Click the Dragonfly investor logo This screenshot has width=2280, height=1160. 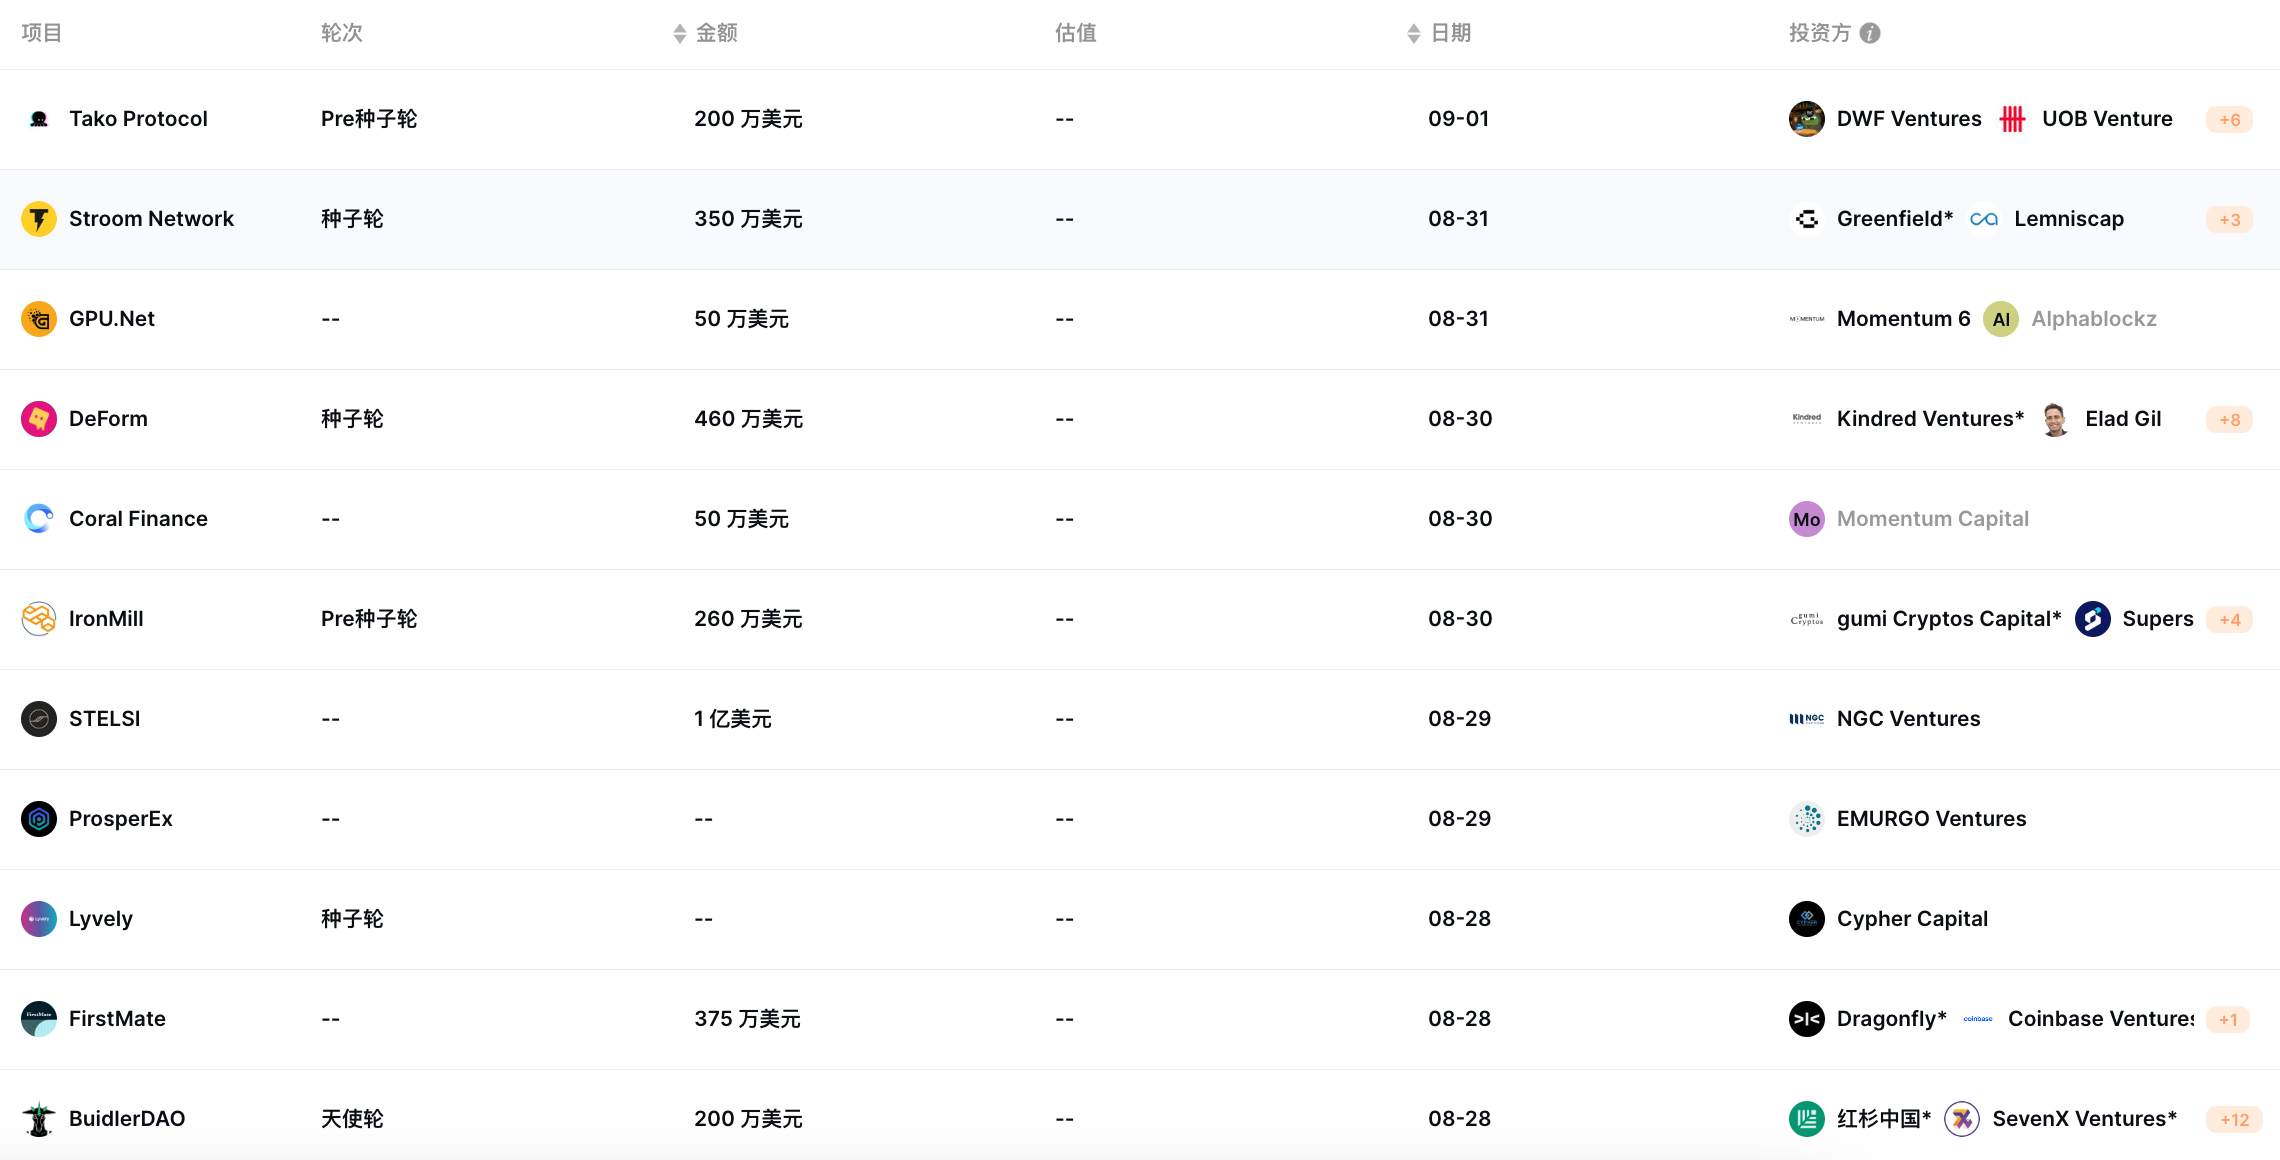click(1807, 1019)
